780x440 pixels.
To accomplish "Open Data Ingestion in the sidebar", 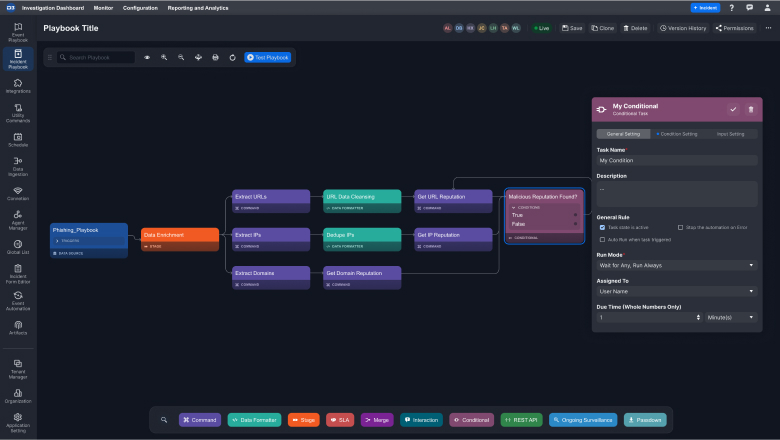I will pos(18,164).
